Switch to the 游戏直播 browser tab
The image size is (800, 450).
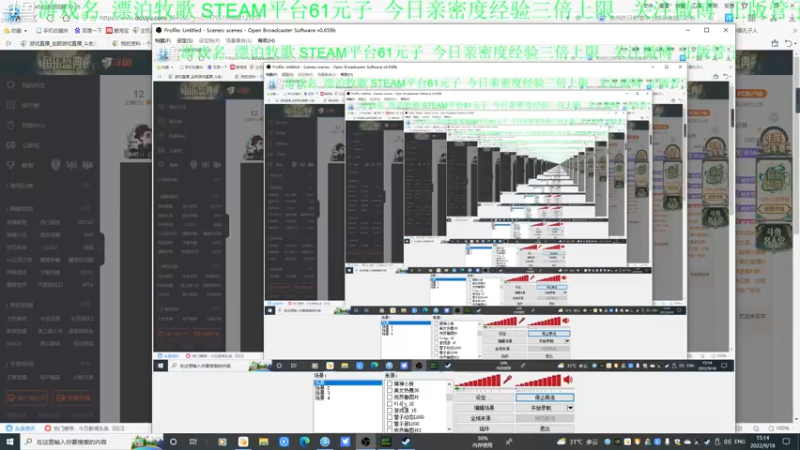click(x=59, y=43)
